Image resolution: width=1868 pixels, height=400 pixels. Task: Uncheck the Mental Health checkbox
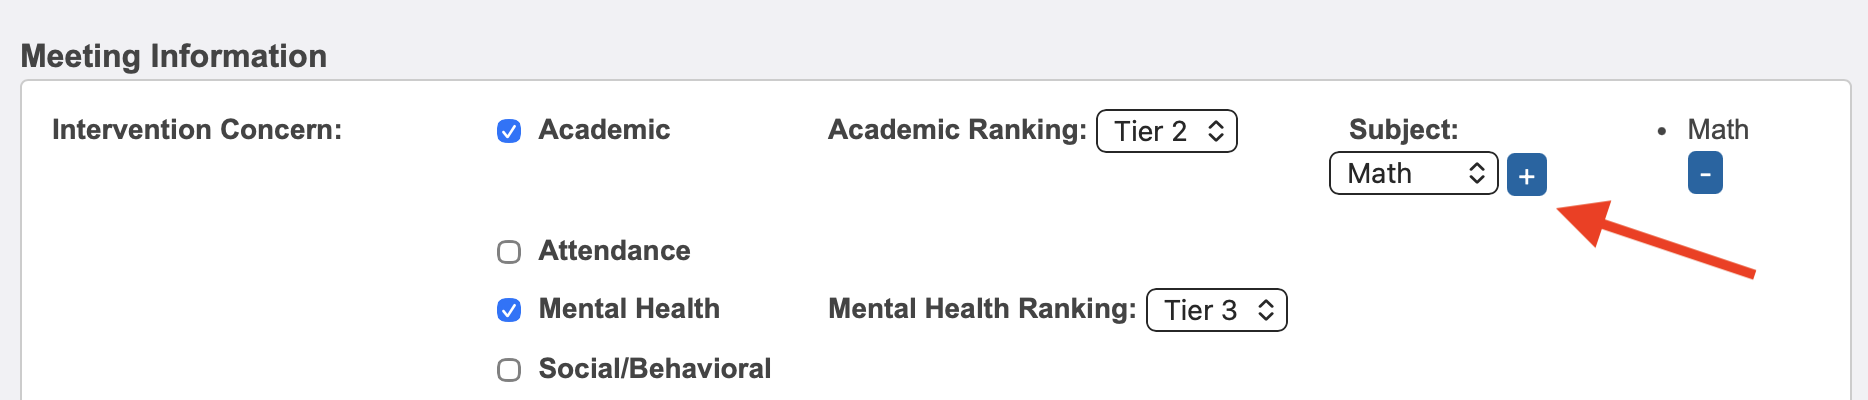pyautogui.click(x=509, y=310)
